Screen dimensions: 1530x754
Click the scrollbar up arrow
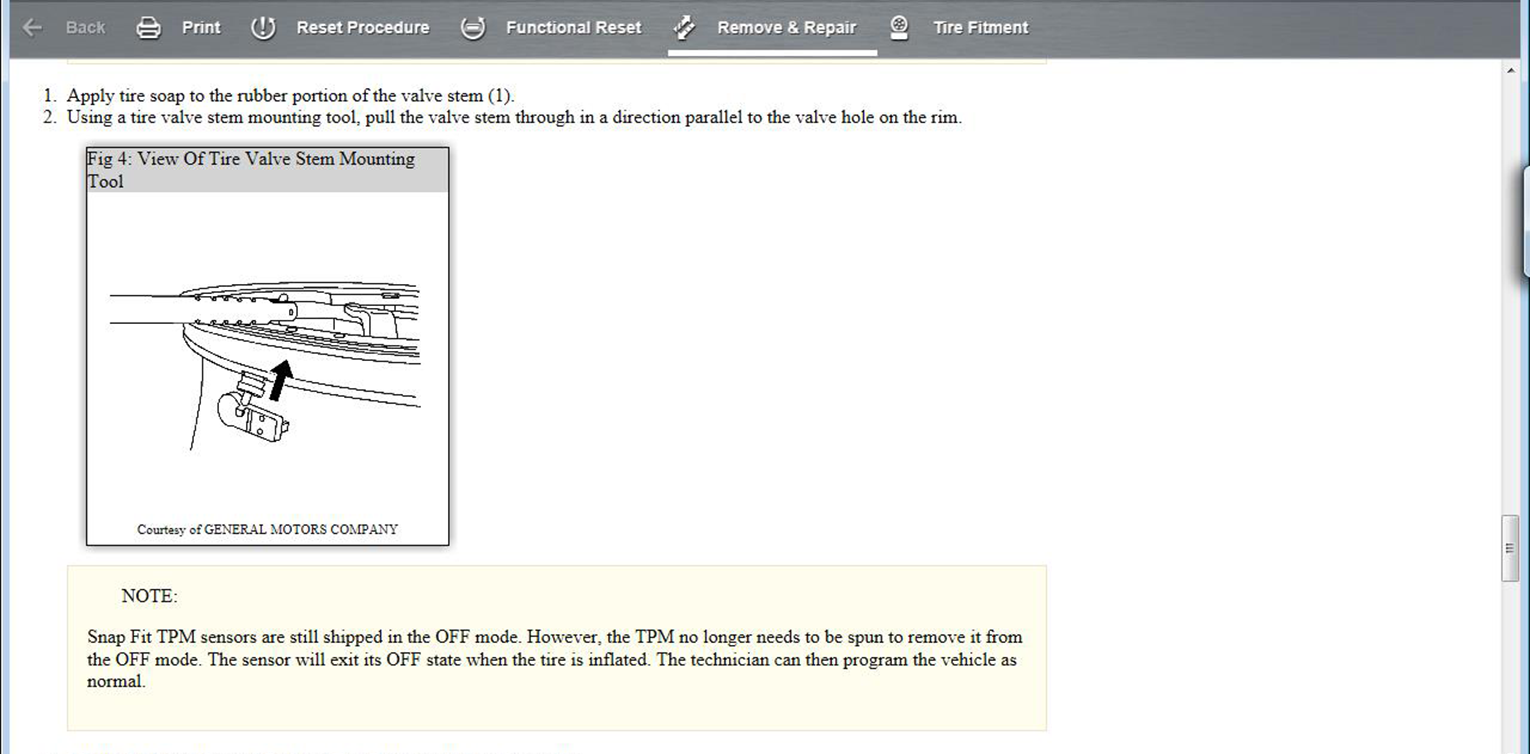click(x=1510, y=72)
